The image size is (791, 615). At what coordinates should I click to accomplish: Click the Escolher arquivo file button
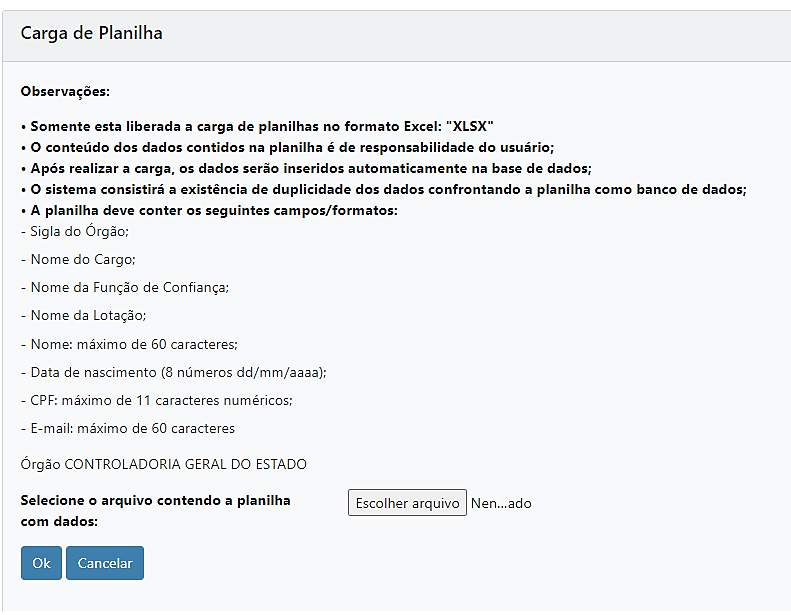click(x=407, y=503)
